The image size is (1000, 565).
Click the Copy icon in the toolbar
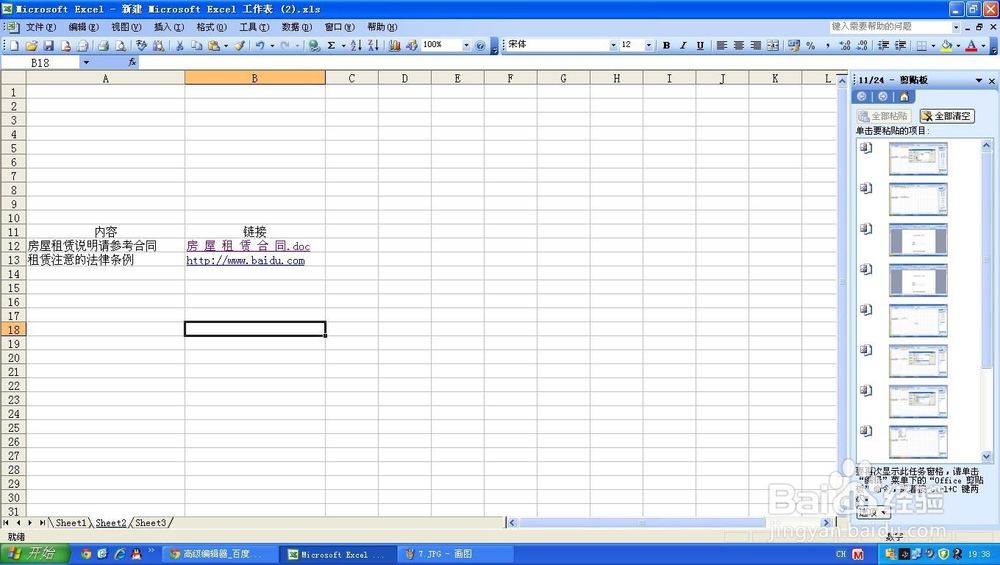[x=197, y=45]
